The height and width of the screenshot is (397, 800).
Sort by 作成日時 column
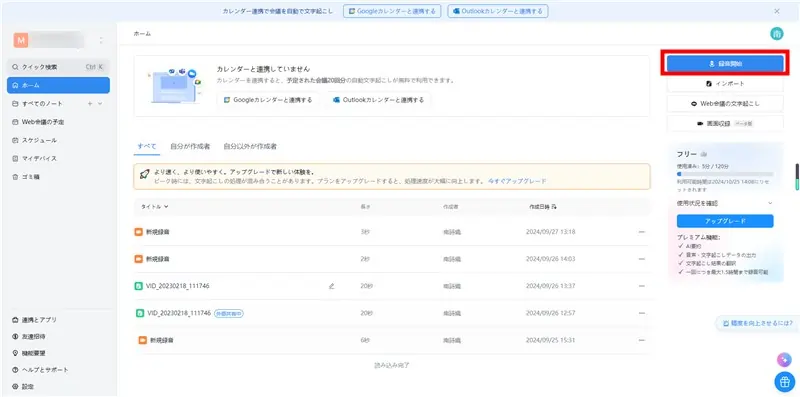click(x=543, y=207)
